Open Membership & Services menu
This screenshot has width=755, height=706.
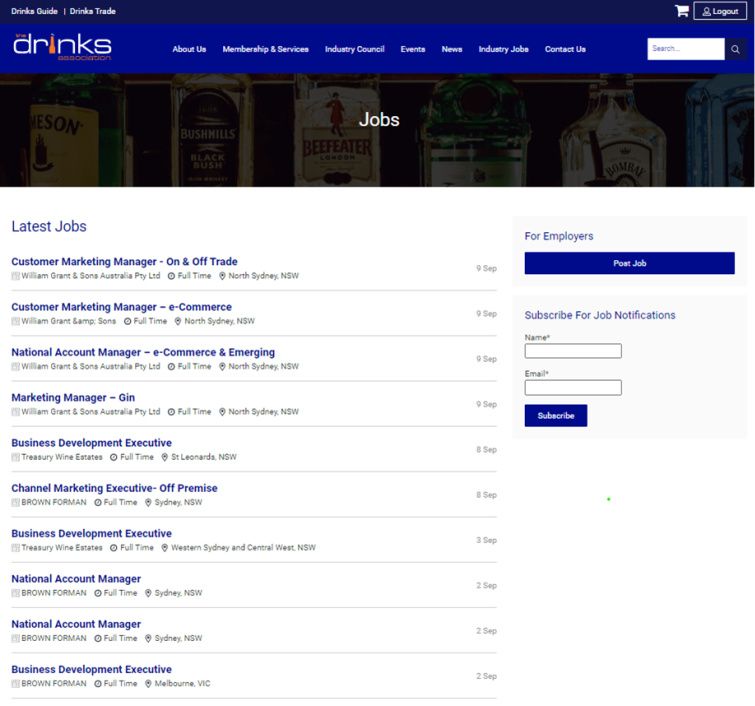click(265, 49)
